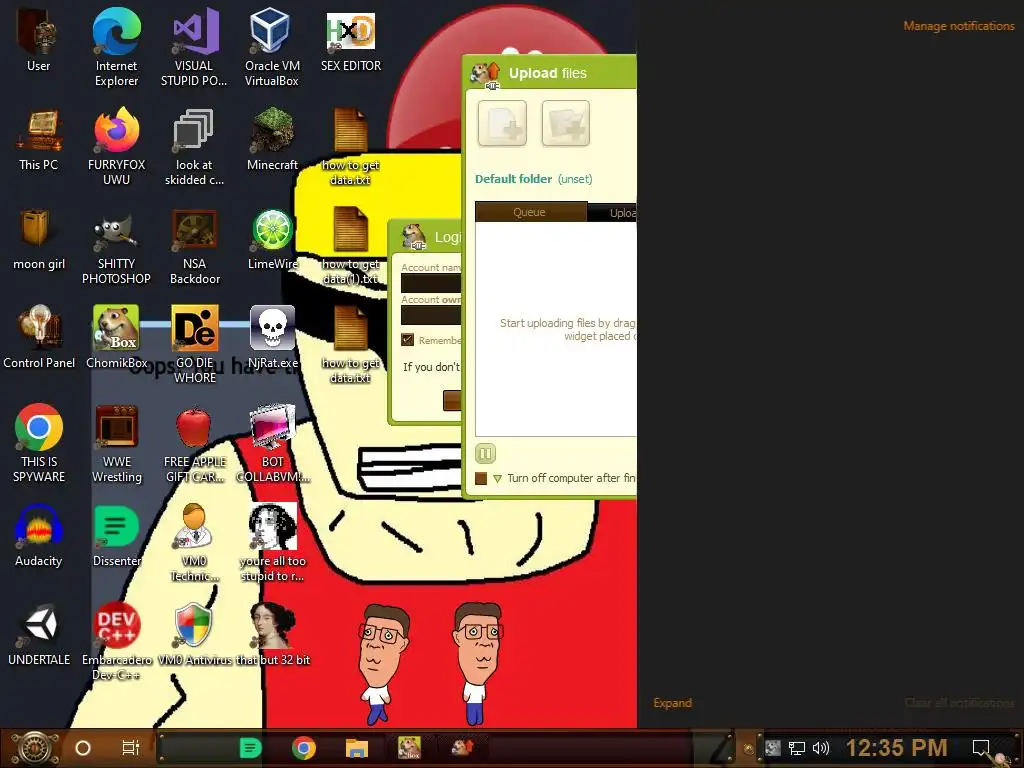Open the NSA Backdoor shortcut
1024x768 pixels.
click(194, 246)
